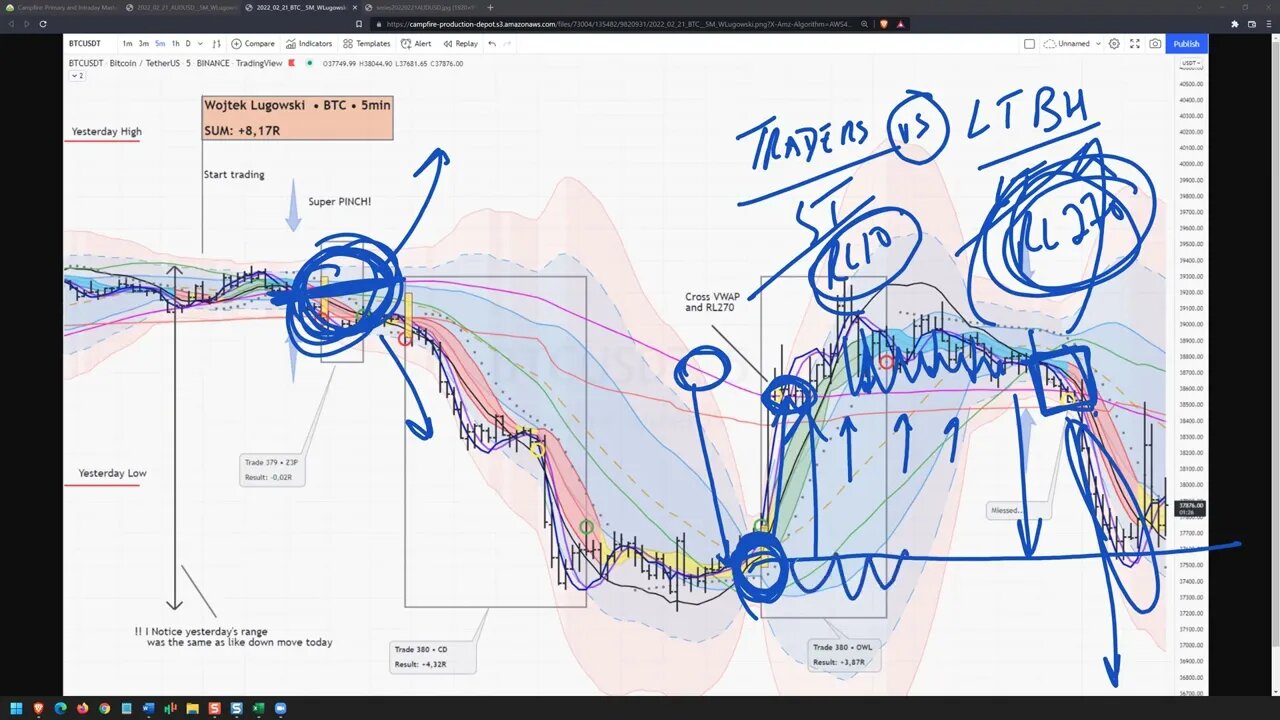1280x720 pixels.
Task: Select the 1m timeframe
Action: 128,44
